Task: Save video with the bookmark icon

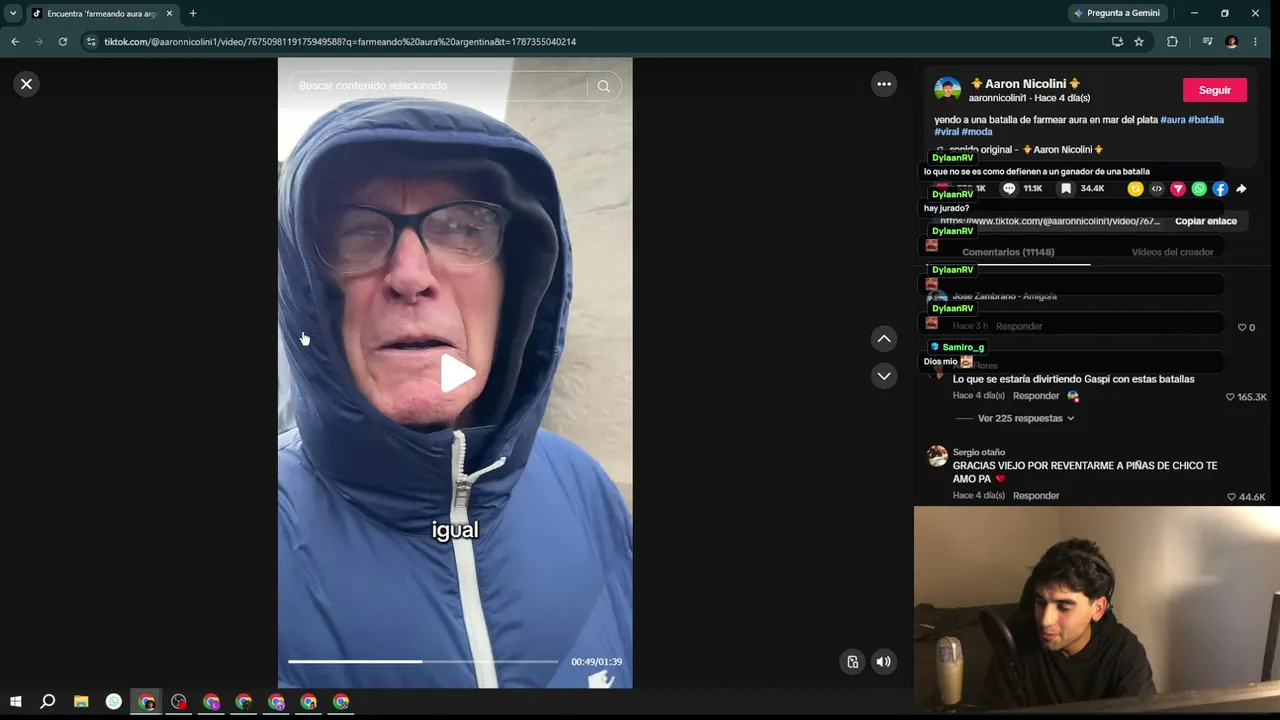Action: coord(1066,188)
